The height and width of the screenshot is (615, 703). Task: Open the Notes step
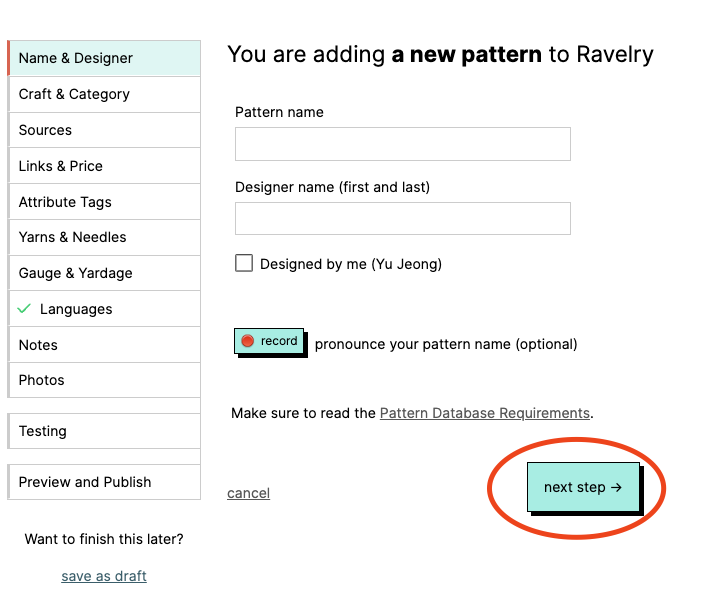[104, 345]
